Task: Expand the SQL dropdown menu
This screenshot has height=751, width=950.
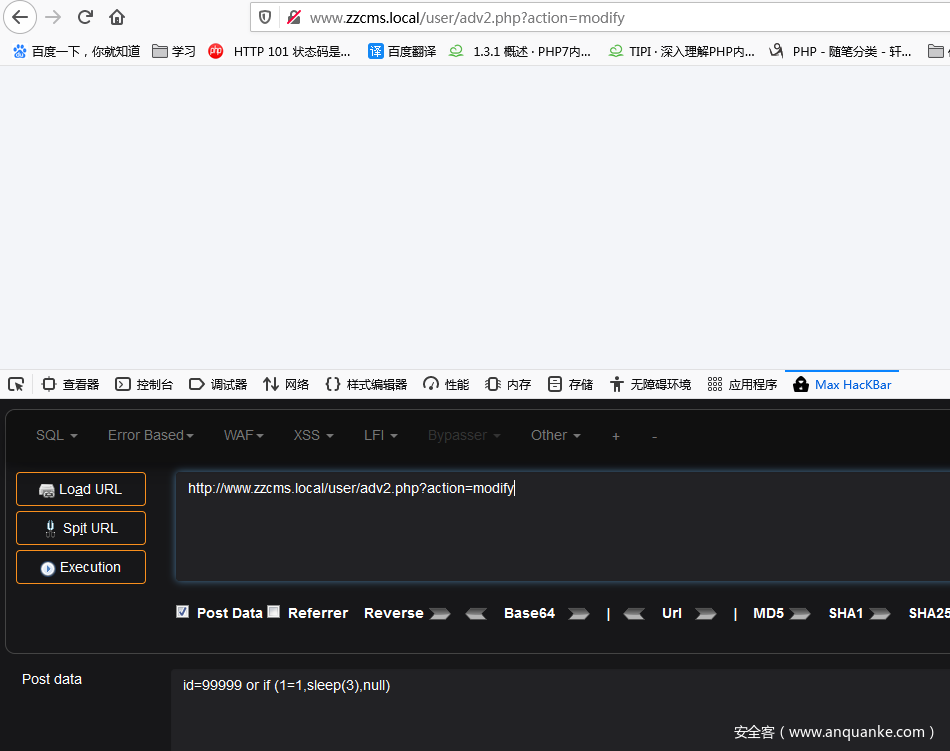Action: (x=56, y=435)
